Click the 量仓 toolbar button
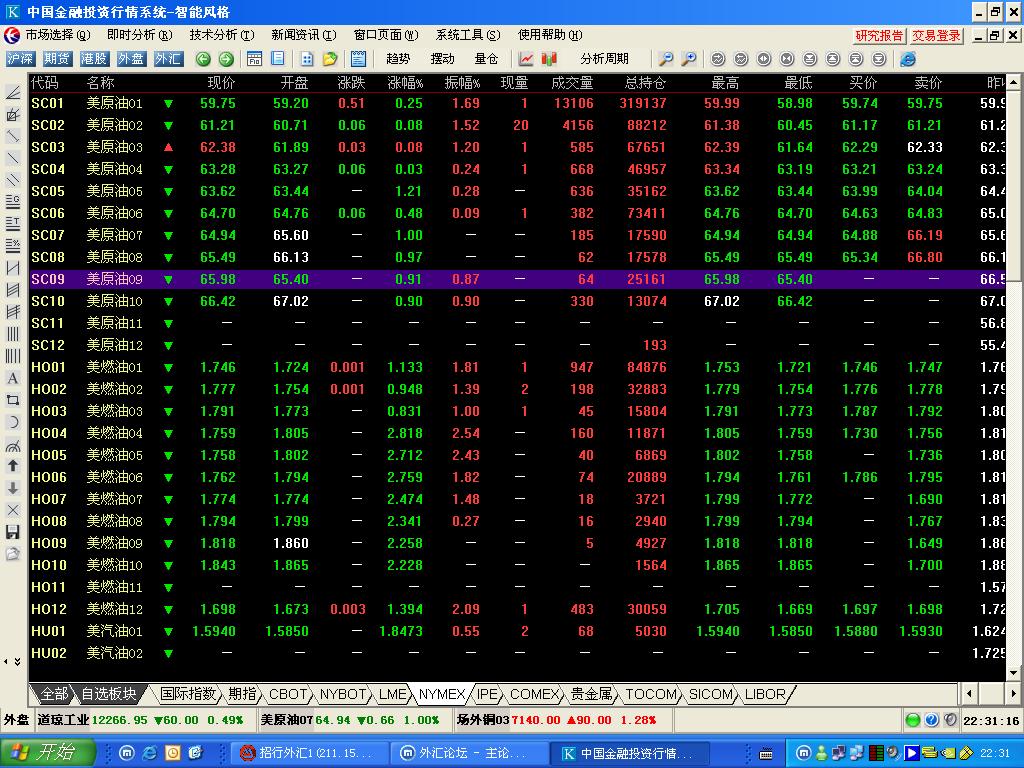The width and height of the screenshot is (1024, 768). pyautogui.click(x=487, y=59)
